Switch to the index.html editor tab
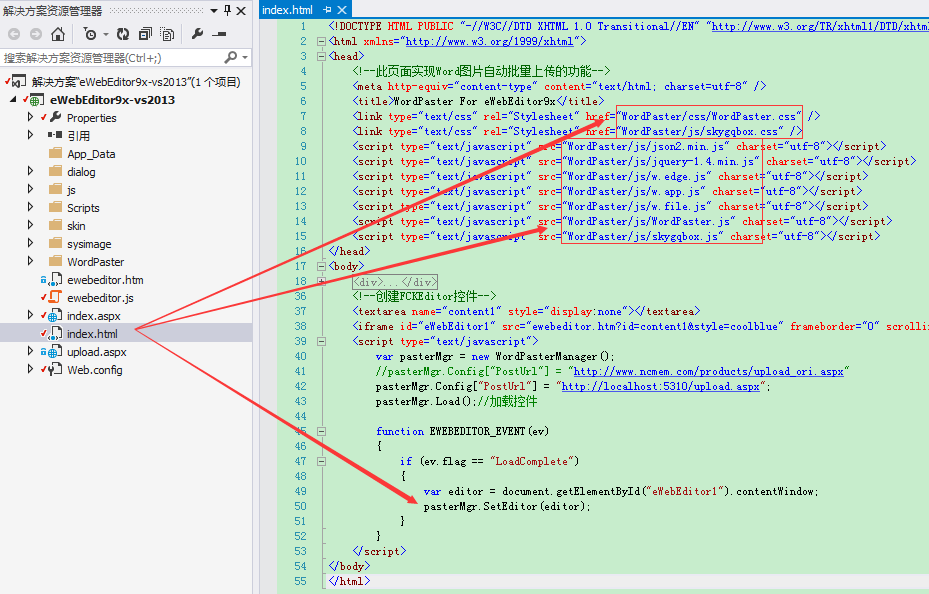Image resolution: width=929 pixels, height=594 pixels. [287, 9]
